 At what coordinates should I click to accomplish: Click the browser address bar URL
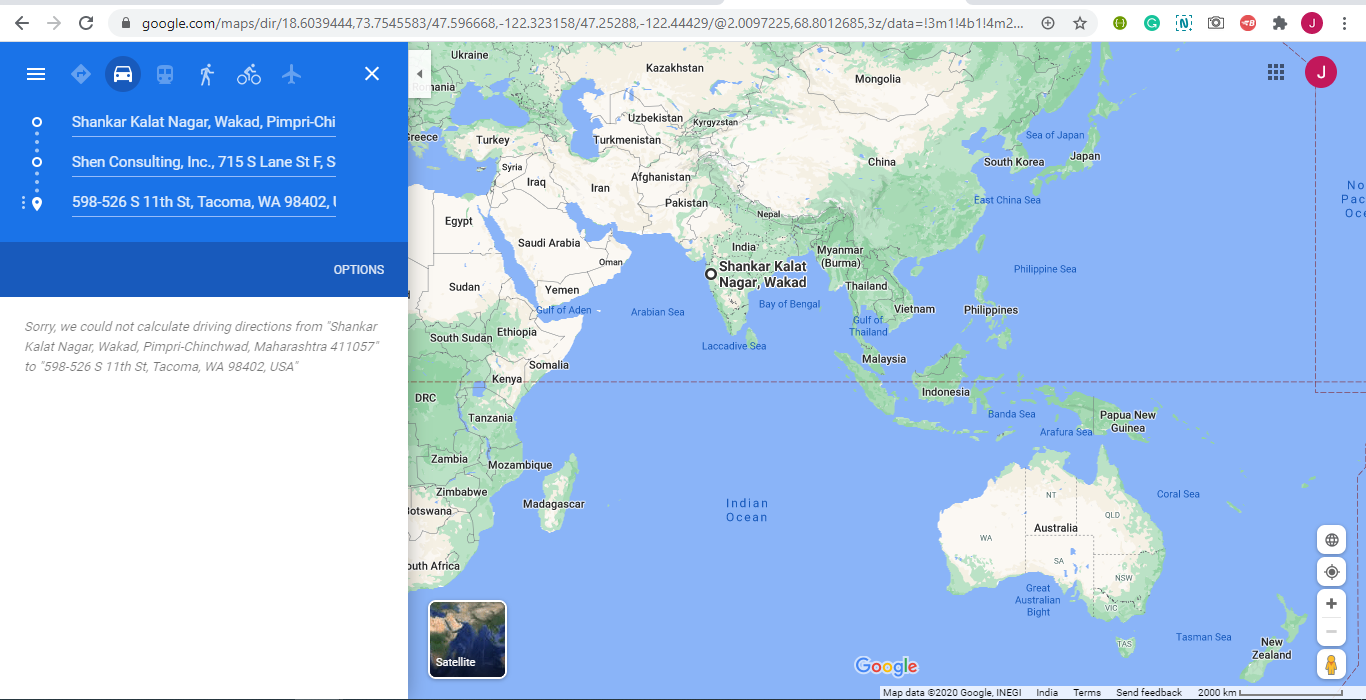point(582,23)
